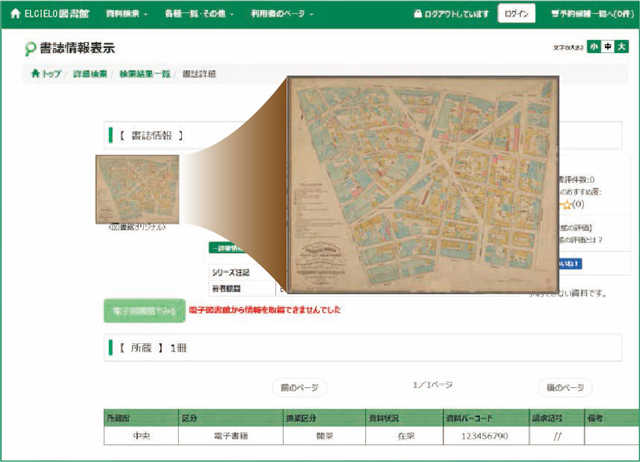
Task: Set text size to 中
Action: (608, 47)
